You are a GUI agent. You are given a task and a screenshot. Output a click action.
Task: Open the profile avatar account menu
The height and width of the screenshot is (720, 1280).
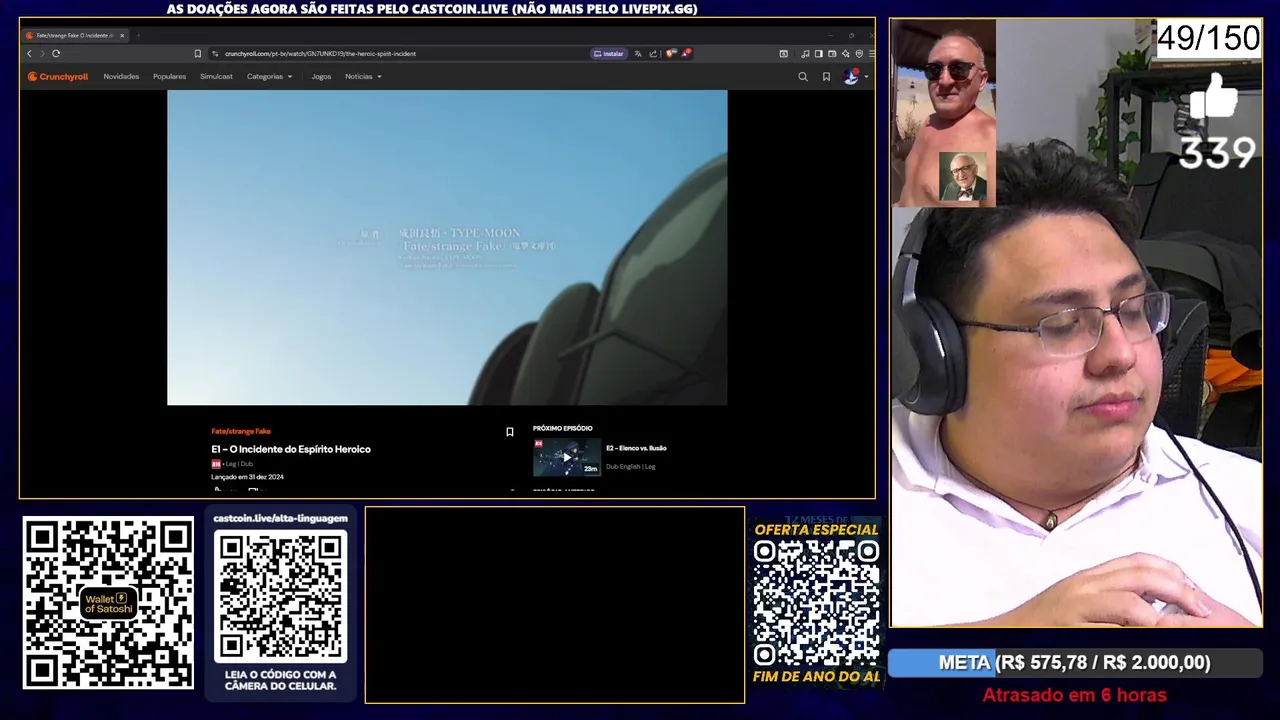click(x=853, y=76)
